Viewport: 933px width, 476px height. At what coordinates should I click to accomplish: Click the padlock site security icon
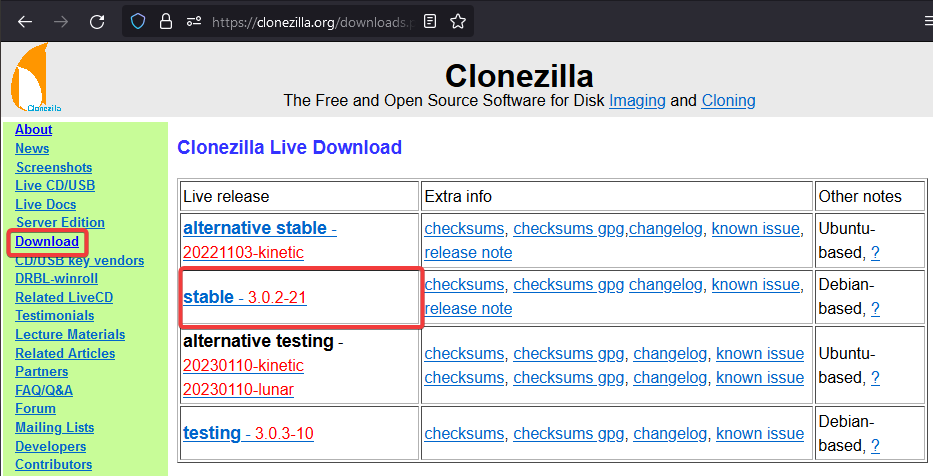[163, 21]
